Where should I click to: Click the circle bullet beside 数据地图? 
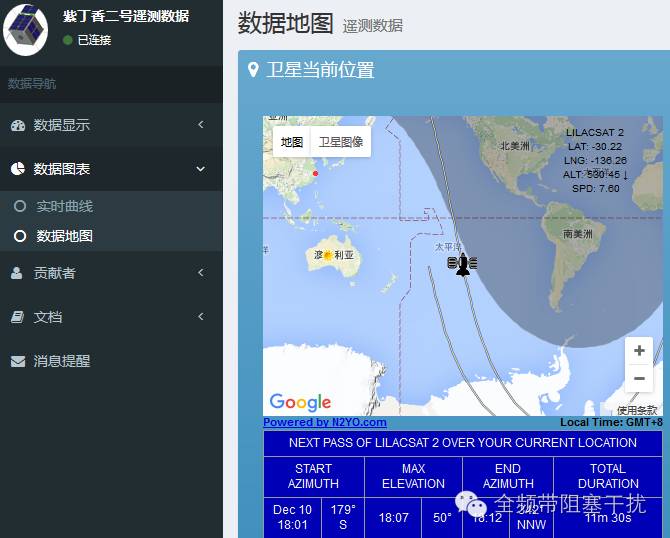click(x=20, y=236)
